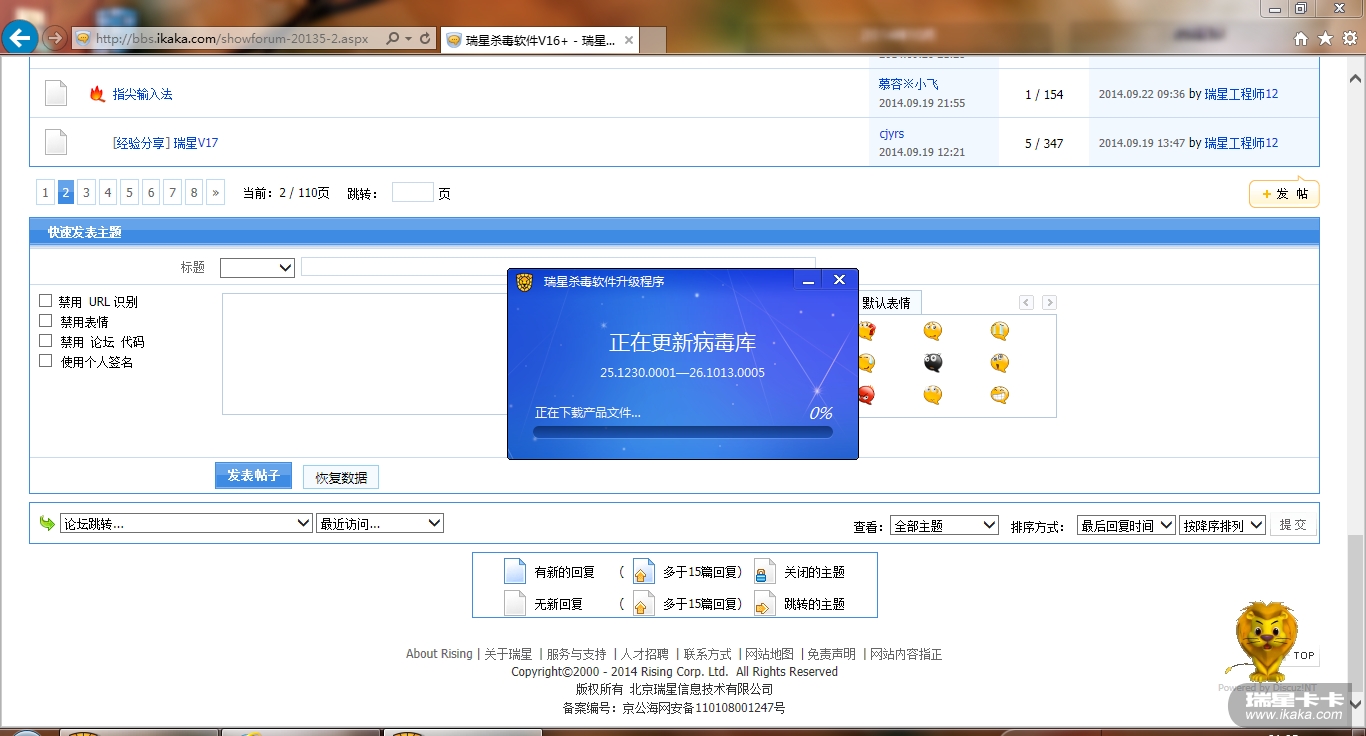Go to page 8 of the forum
Screen dimensions: 1366x736
tap(193, 193)
